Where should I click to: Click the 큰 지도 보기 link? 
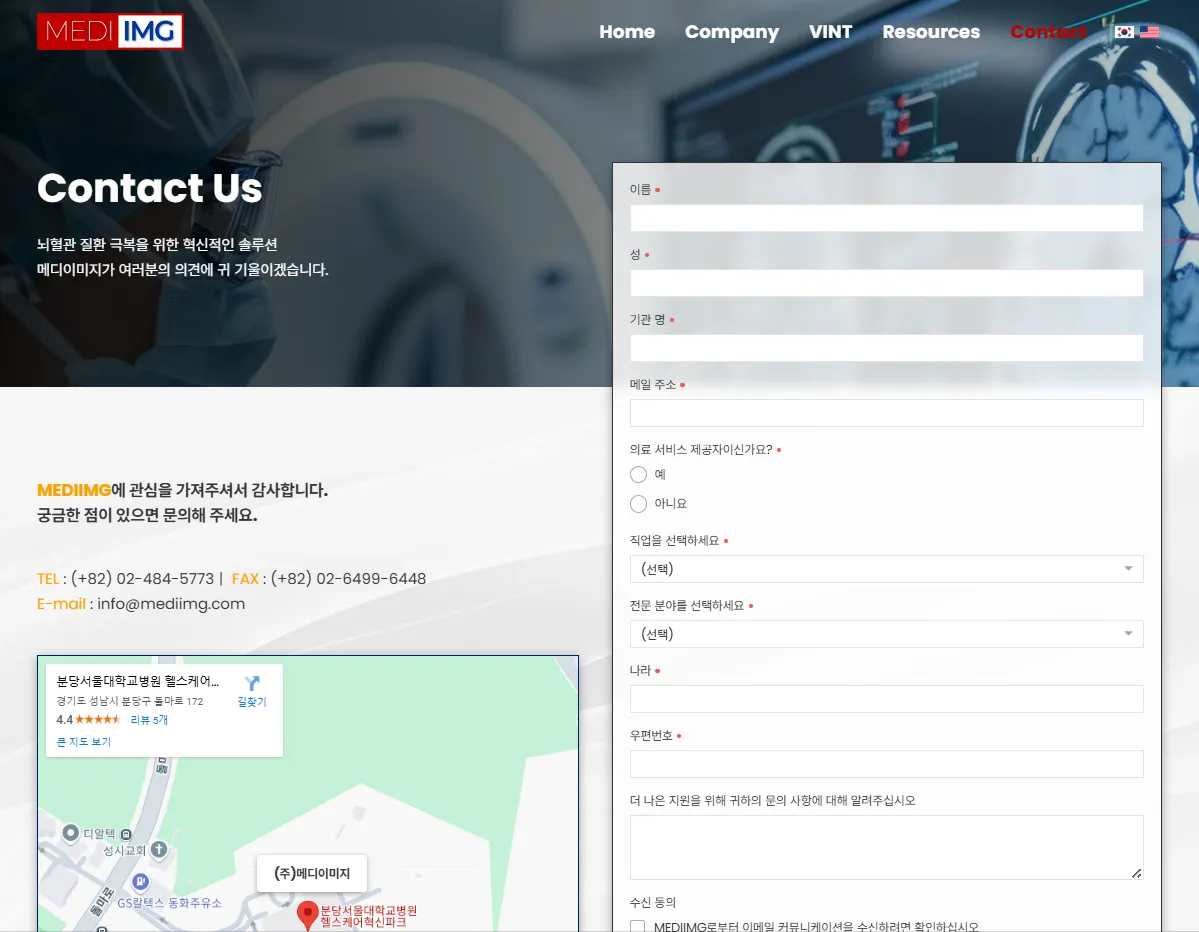pyautogui.click(x=83, y=742)
